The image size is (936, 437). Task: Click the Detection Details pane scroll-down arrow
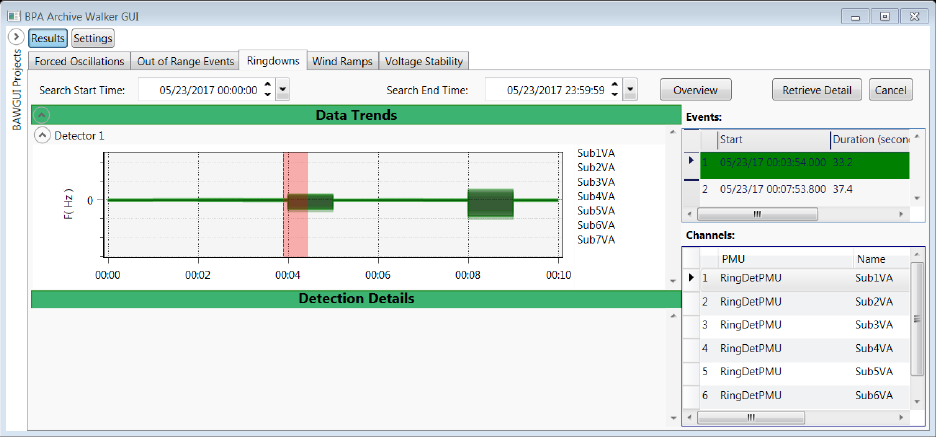673,418
